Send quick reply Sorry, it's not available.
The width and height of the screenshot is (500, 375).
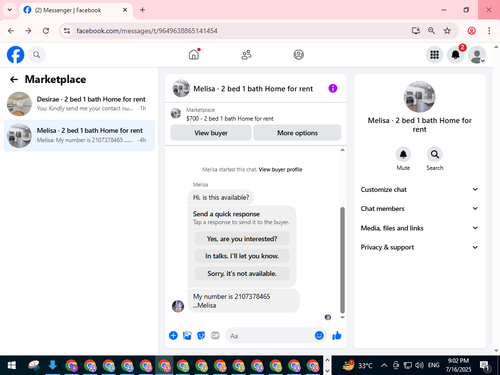click(x=242, y=273)
